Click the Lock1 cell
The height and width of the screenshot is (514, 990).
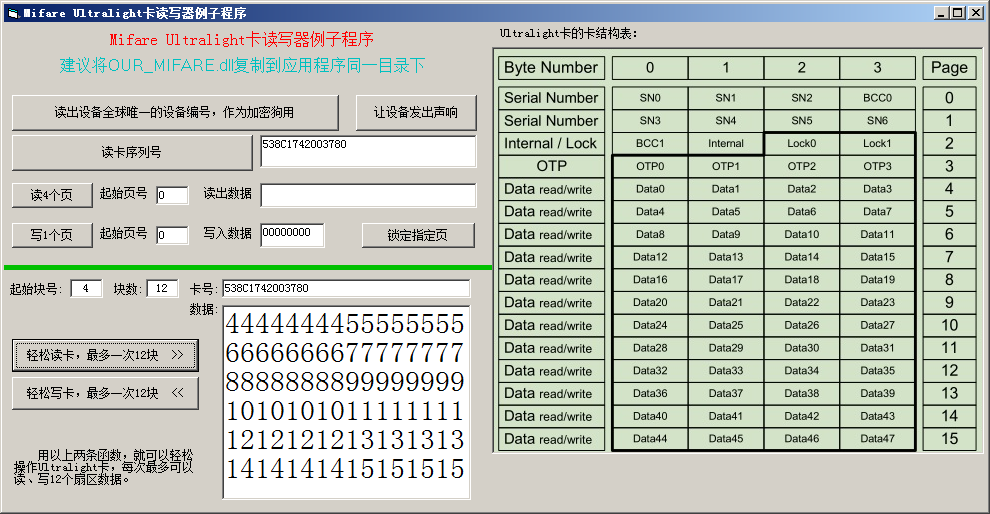pos(878,143)
